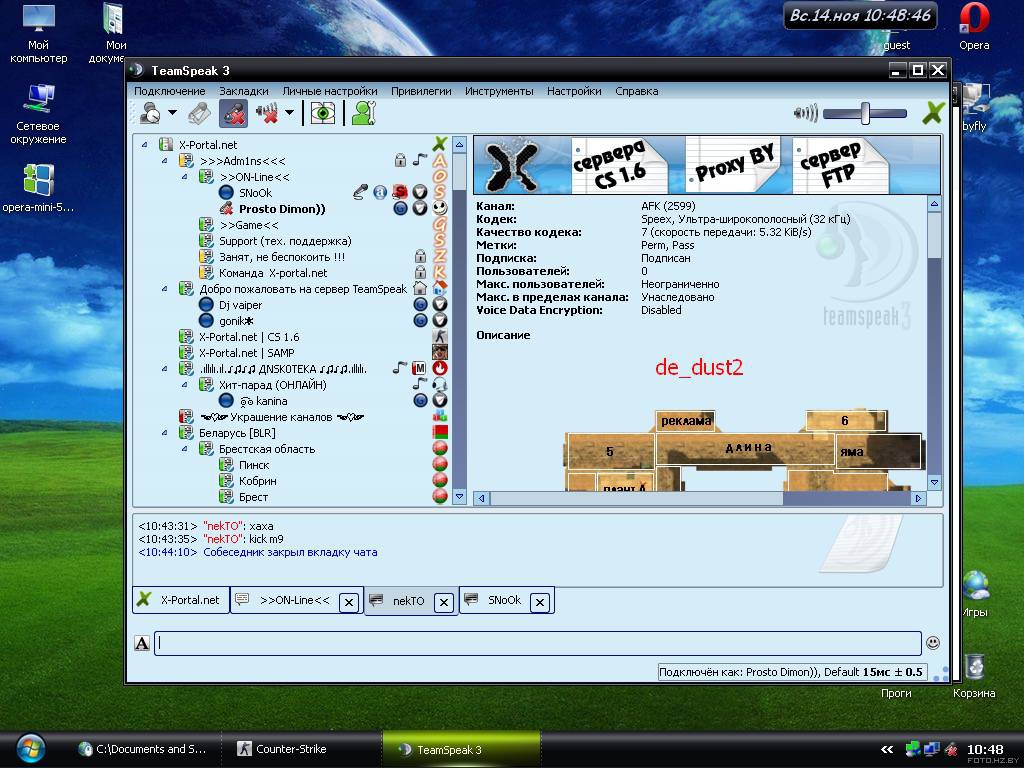The width and height of the screenshot is (1024, 768).
Task: Open the away status toolbar icon
Action: pyautogui.click(x=151, y=114)
